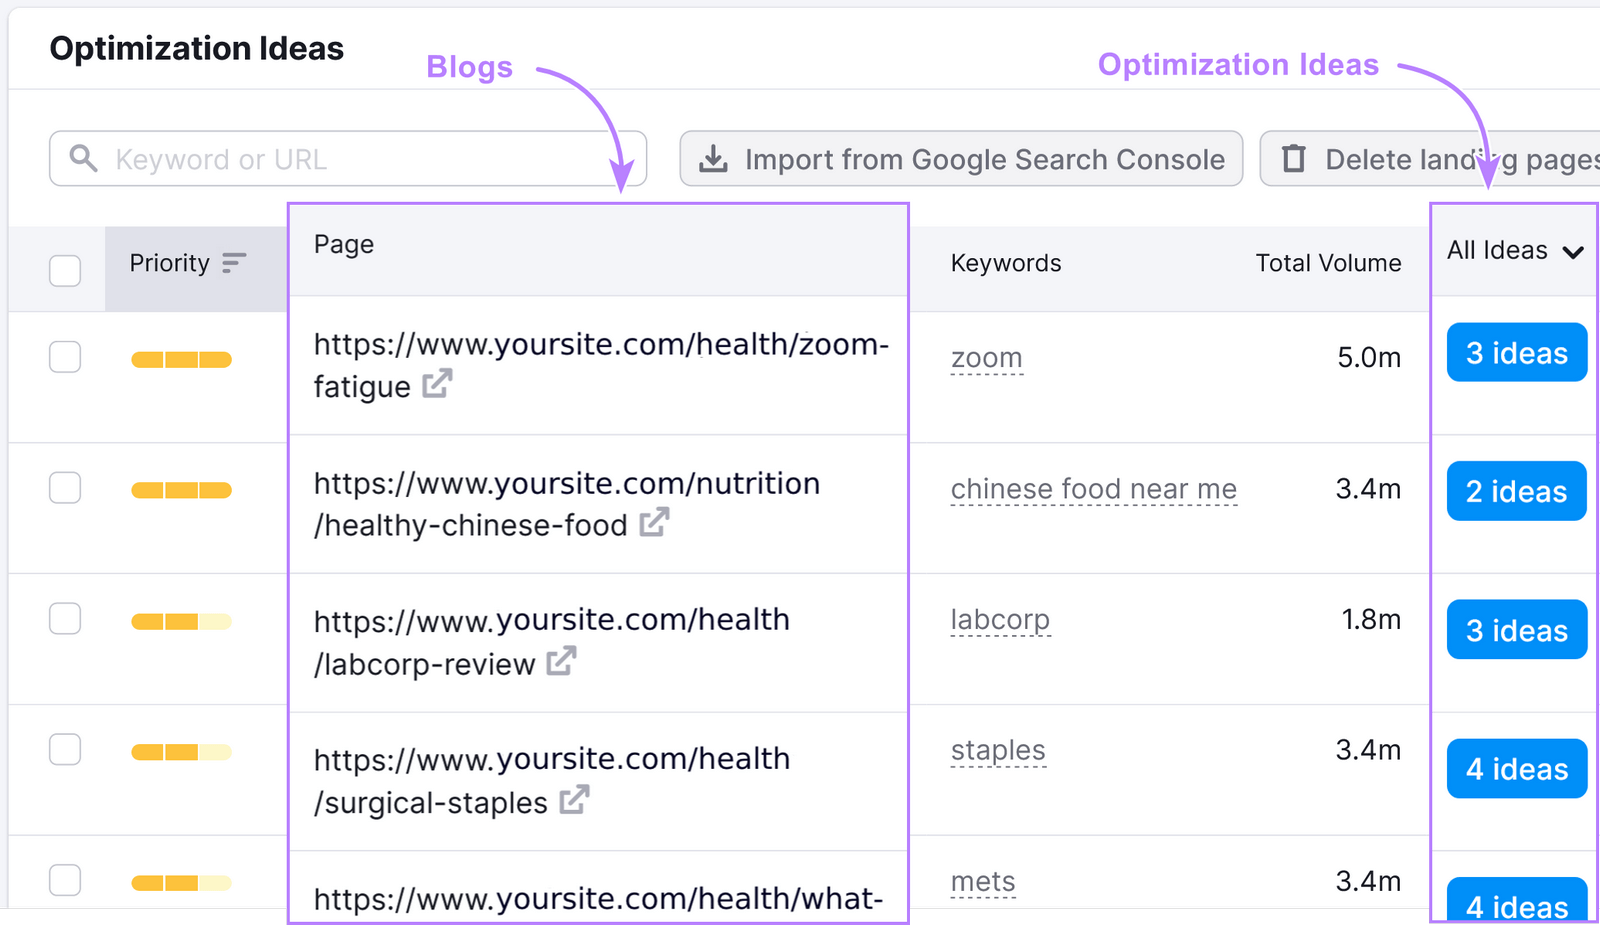The height and width of the screenshot is (925, 1600).
Task: Open the surgical-staples page via external link icon
Action: 572,801
